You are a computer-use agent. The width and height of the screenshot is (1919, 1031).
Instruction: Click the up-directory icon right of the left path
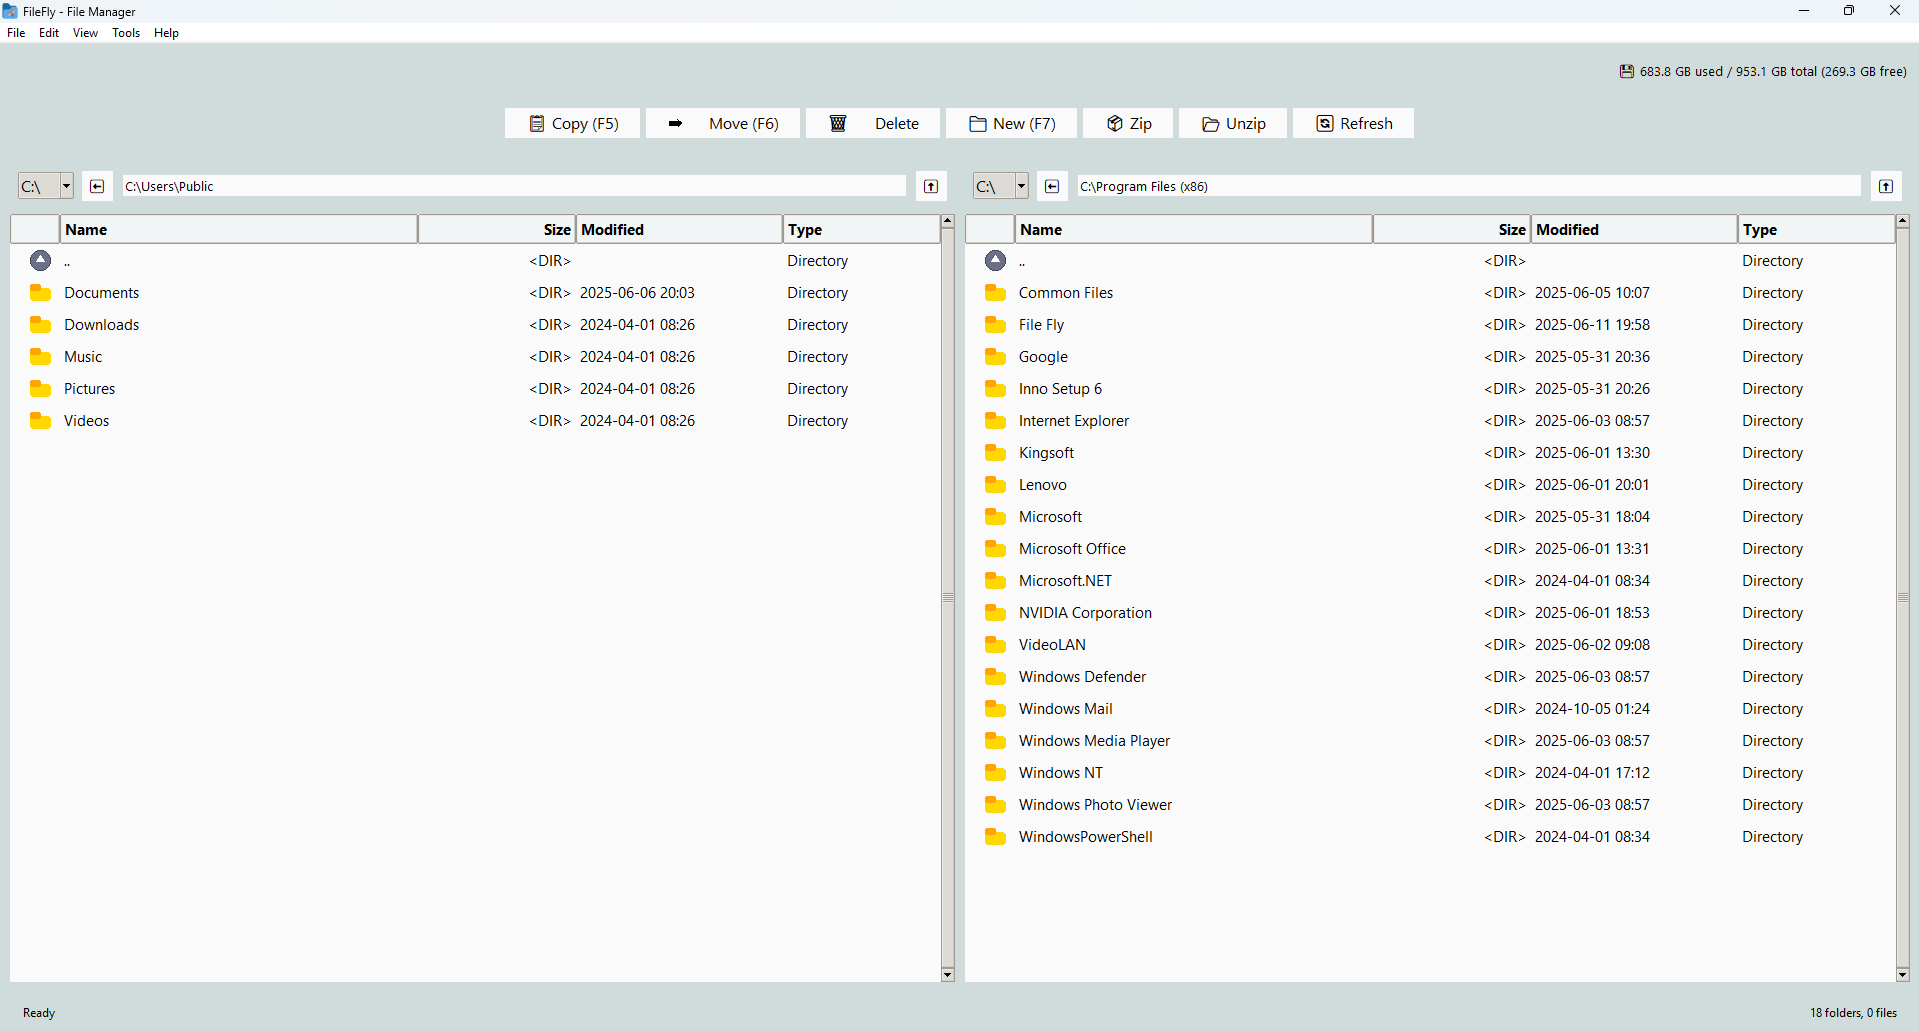931,186
